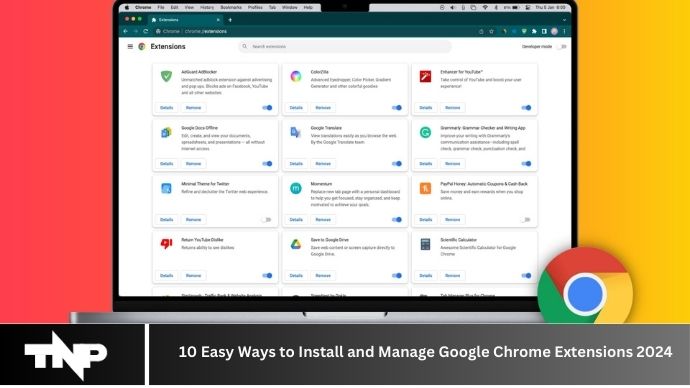Bookmark this page with the star icon
Screen dimensions: 690x388
coord(492,31)
